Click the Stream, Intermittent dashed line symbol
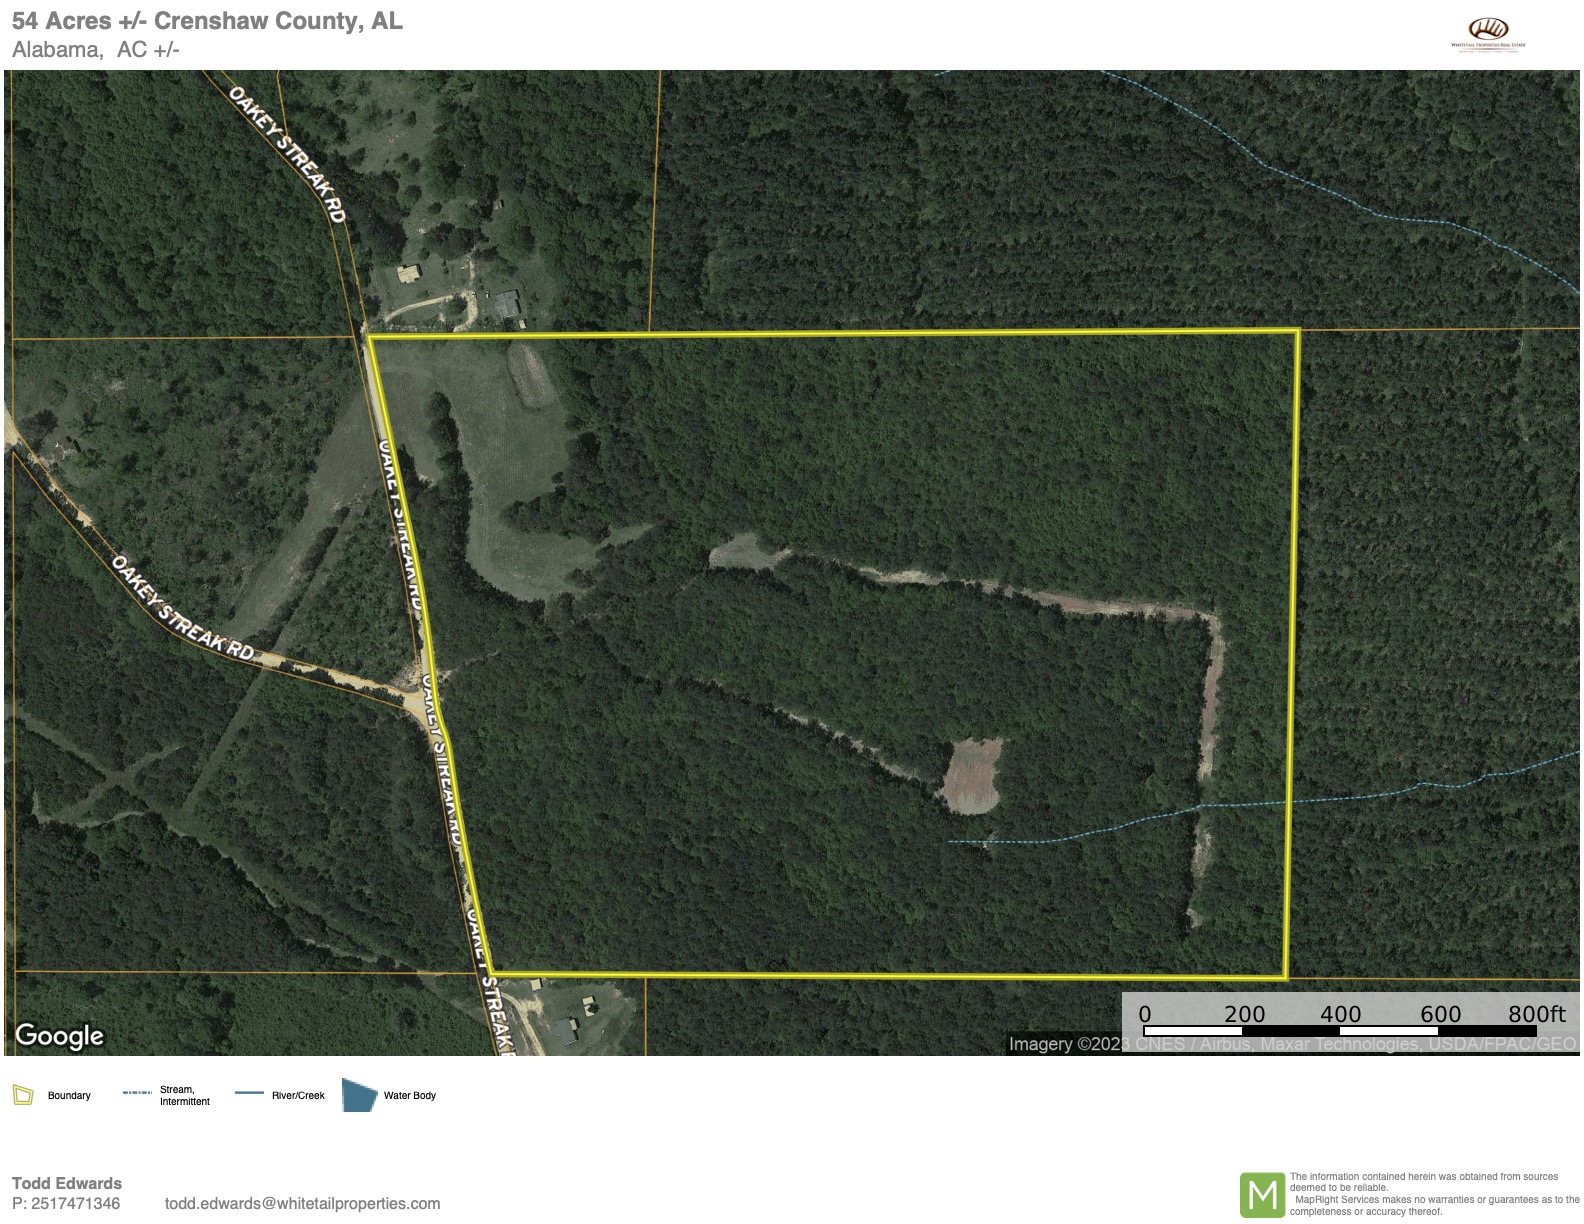 [x=137, y=1093]
